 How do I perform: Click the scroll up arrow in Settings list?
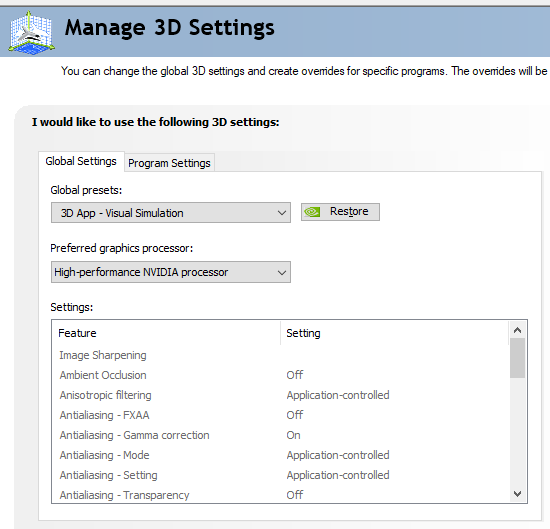tap(517, 330)
